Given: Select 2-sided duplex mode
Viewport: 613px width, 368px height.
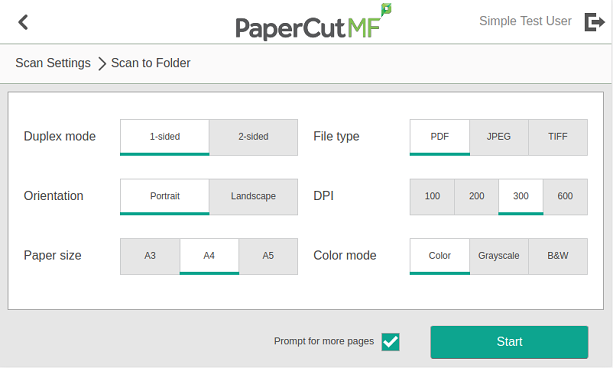Looking at the screenshot, I should point(253,137).
